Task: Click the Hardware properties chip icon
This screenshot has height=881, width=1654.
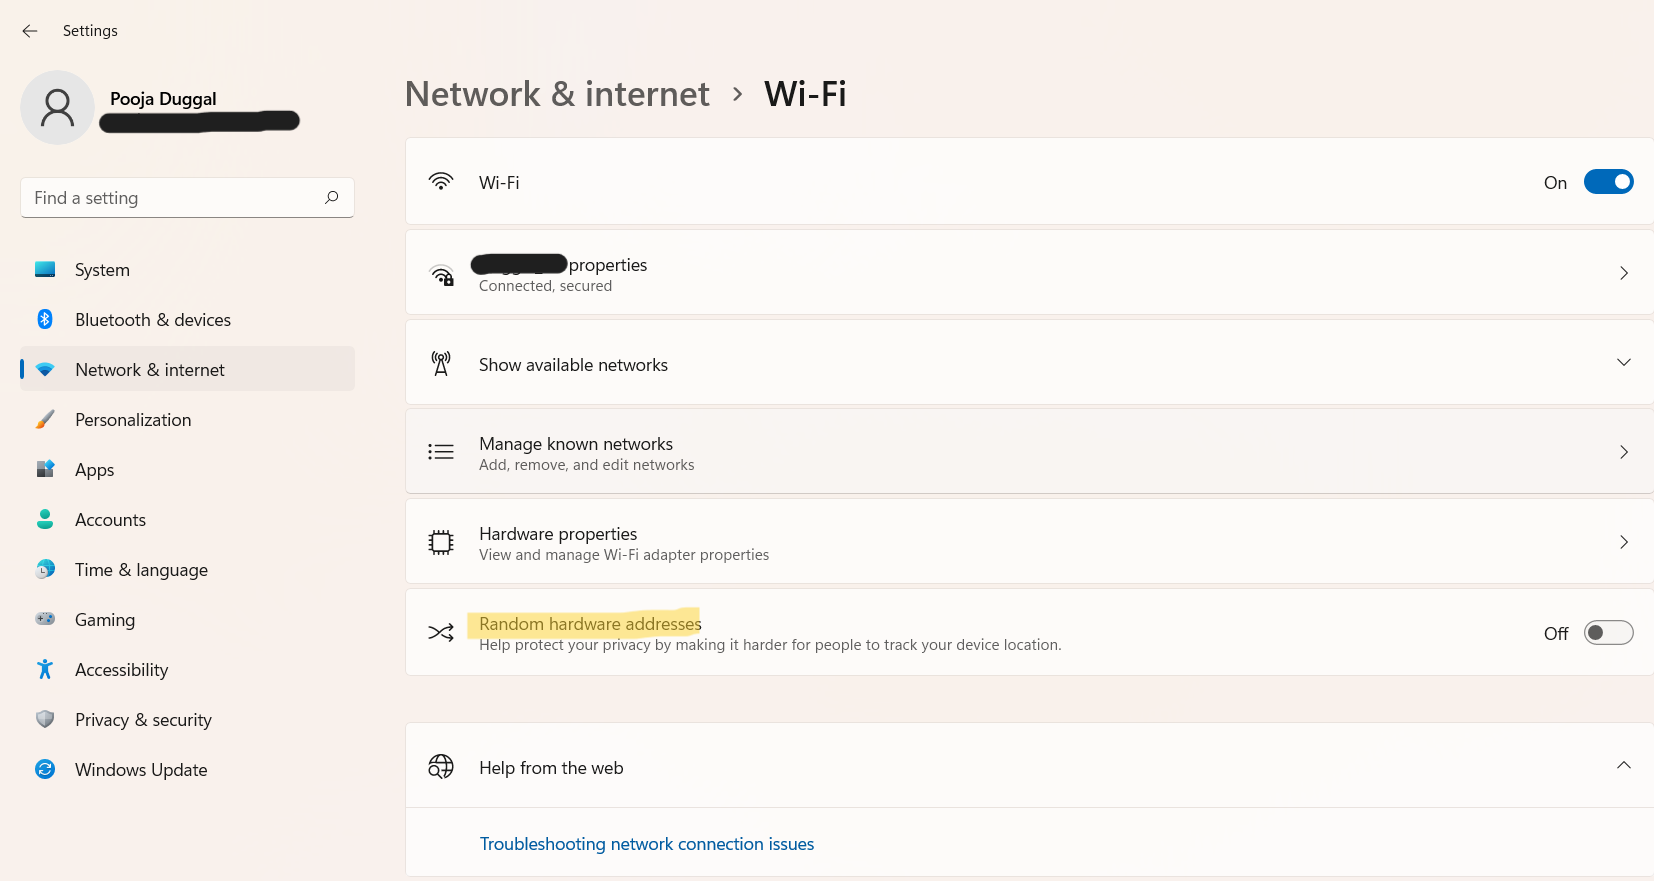Action: (441, 543)
